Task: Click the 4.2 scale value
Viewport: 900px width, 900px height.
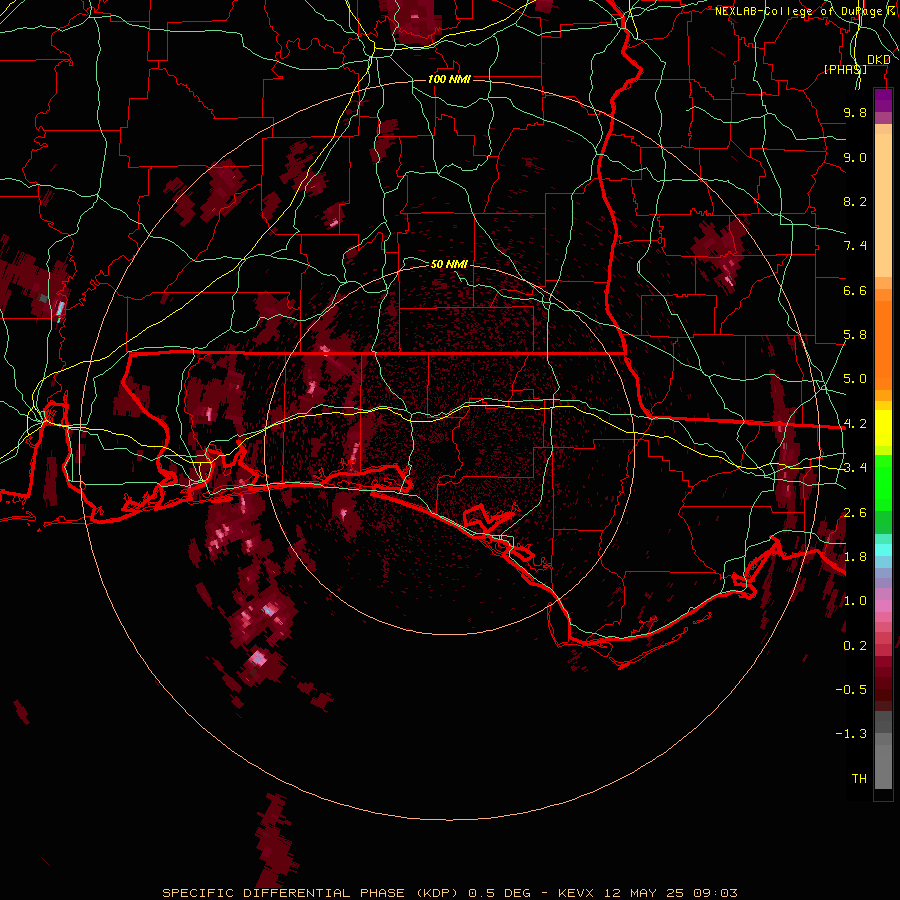Action: click(855, 424)
